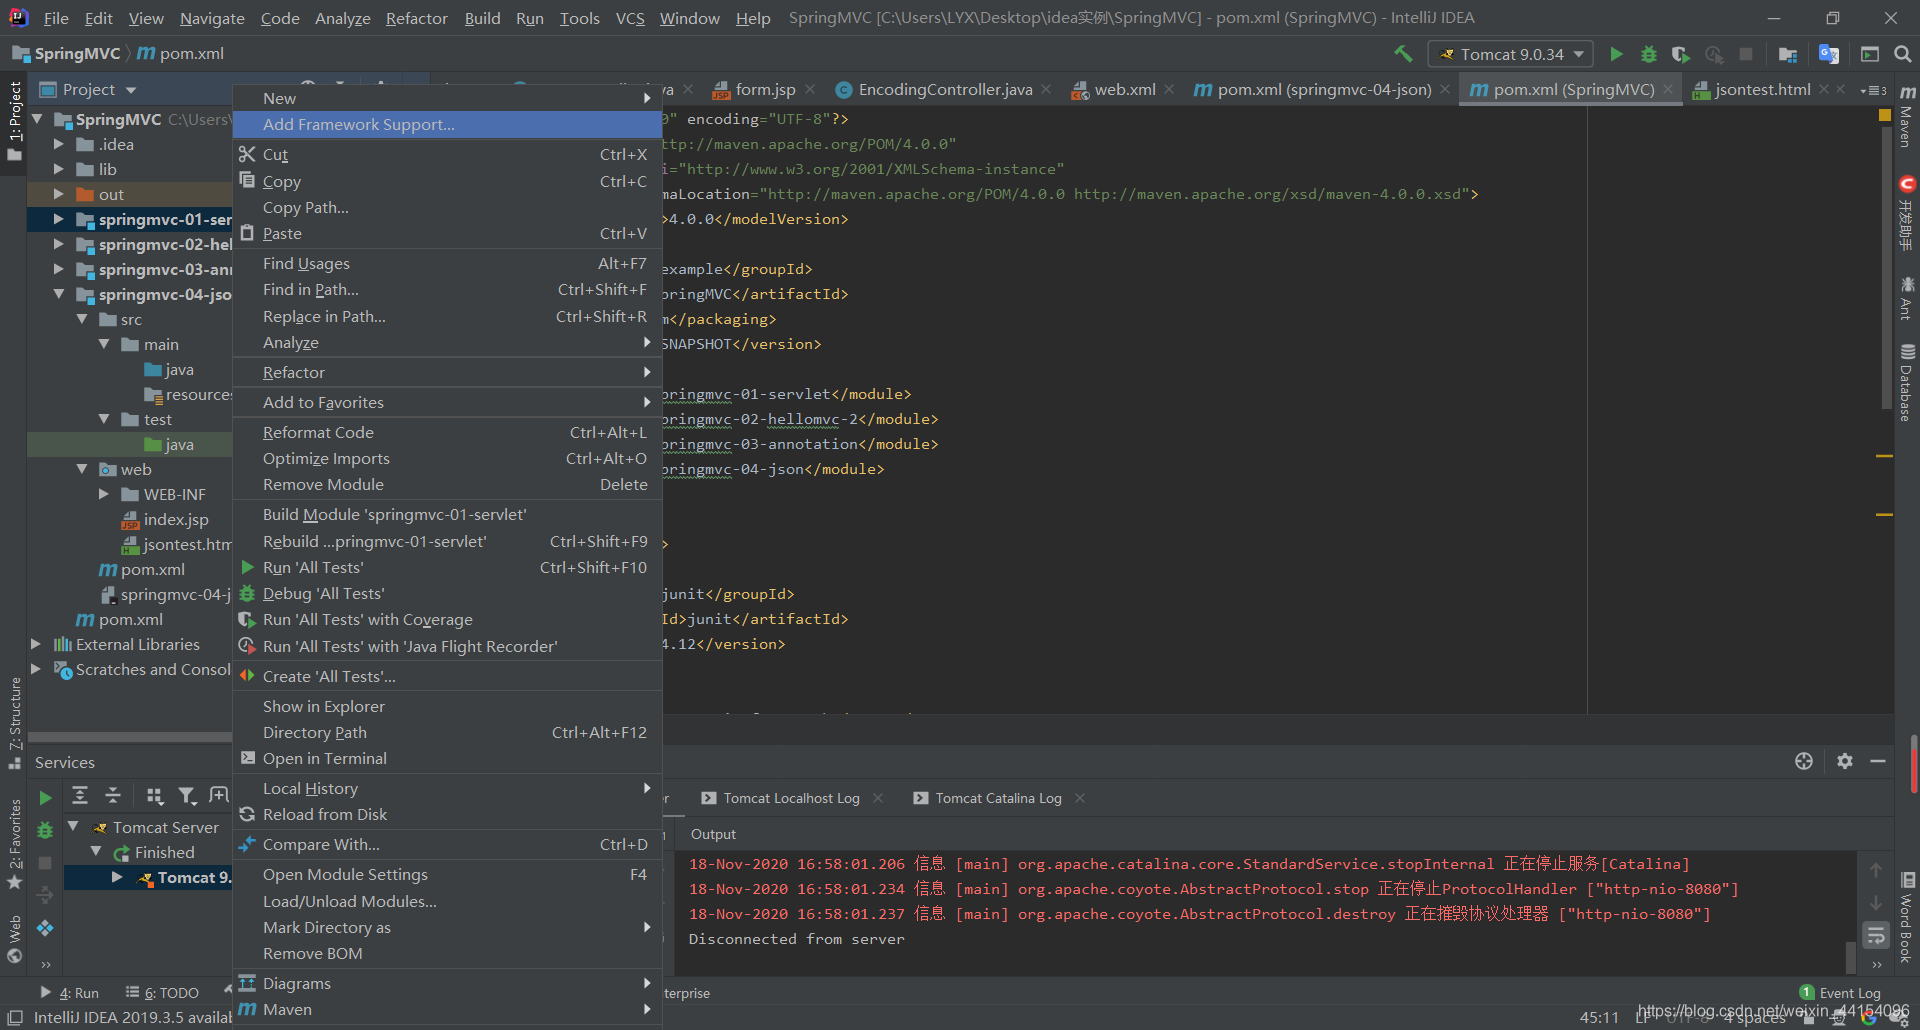Expand the WEB-INF folder node
This screenshot has height=1030, width=1920.
(x=104, y=494)
